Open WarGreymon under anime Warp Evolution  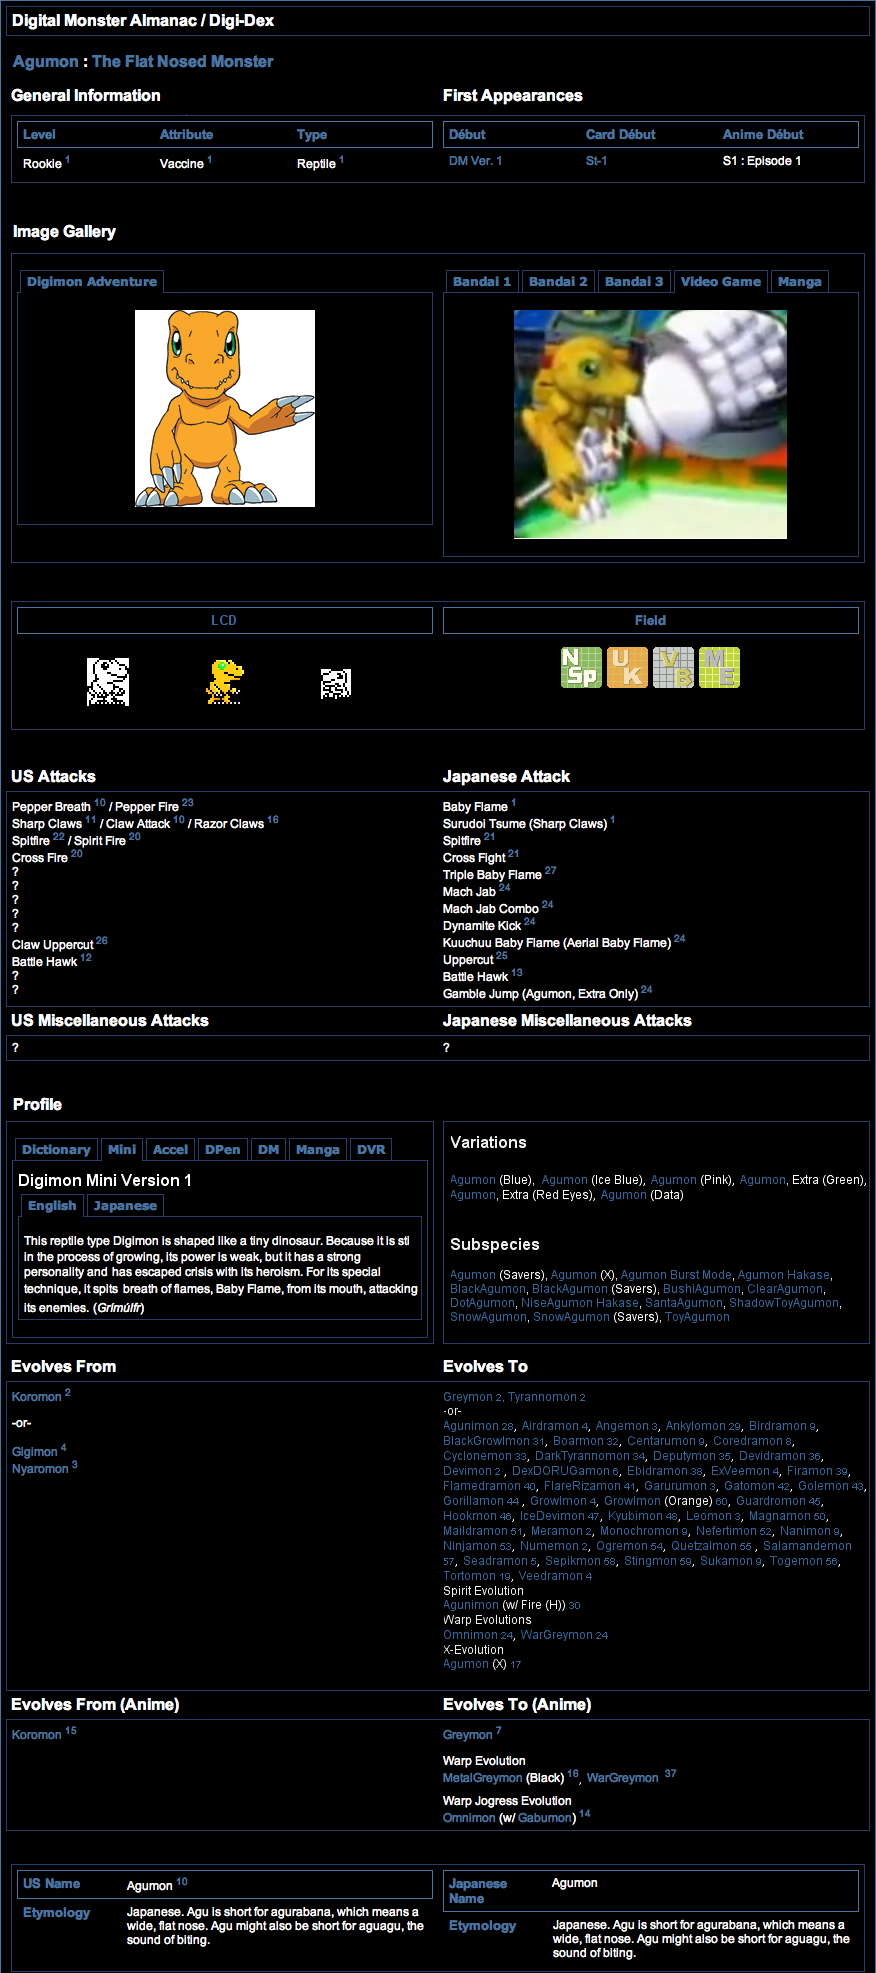(x=622, y=1778)
